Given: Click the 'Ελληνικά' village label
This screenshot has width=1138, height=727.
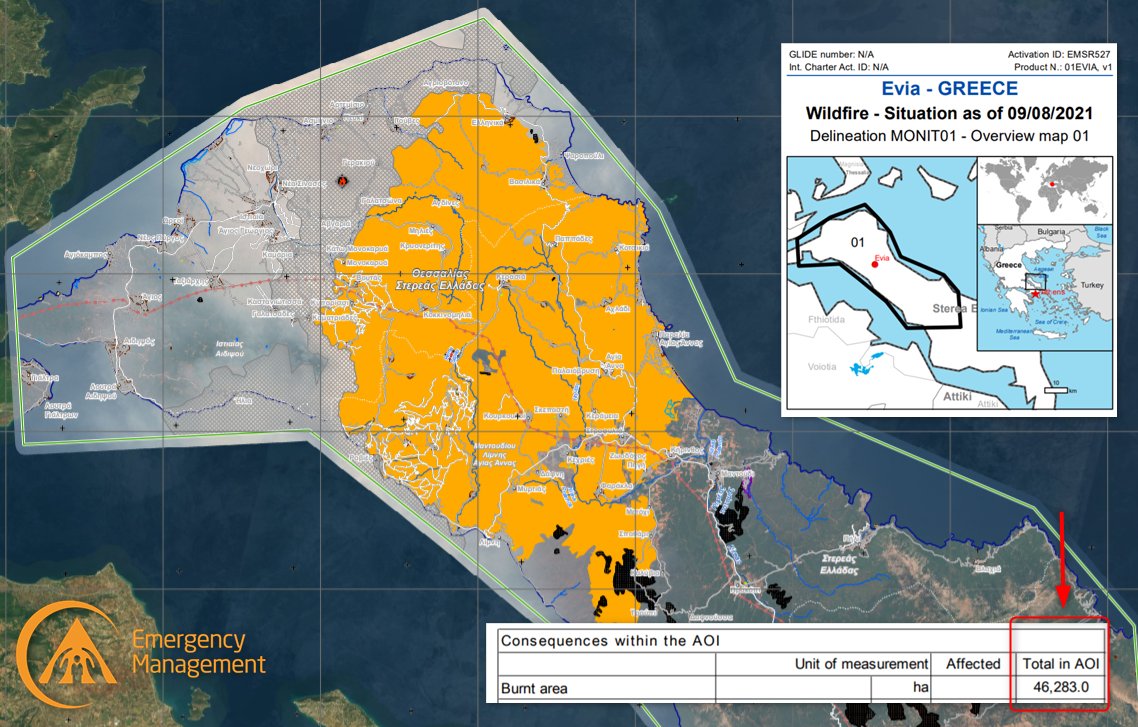Looking at the screenshot, I should pos(487,123).
